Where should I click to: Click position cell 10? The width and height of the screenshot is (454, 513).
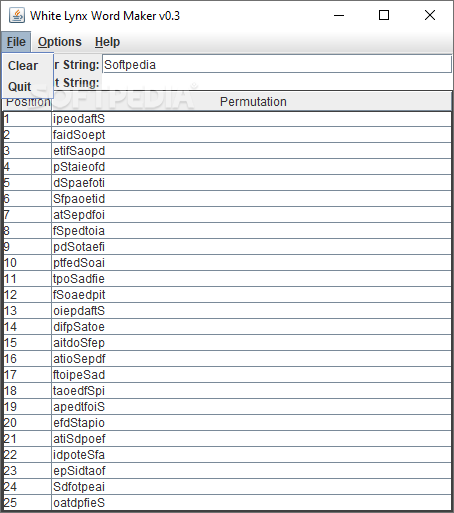click(27, 263)
